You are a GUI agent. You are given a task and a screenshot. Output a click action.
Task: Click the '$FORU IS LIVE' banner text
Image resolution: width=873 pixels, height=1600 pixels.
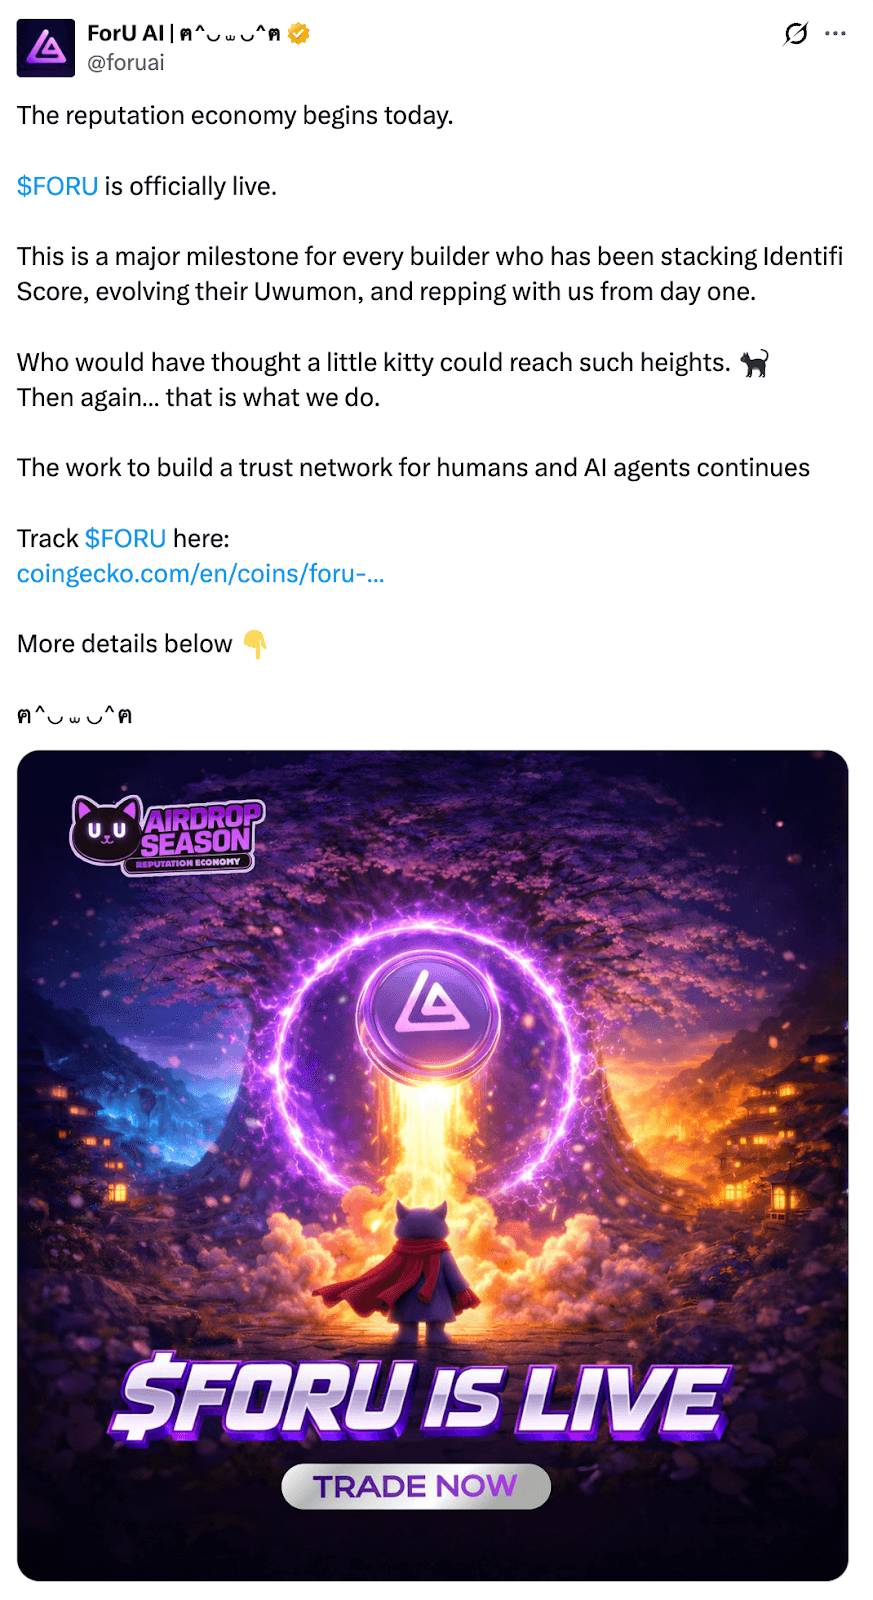(420, 1397)
